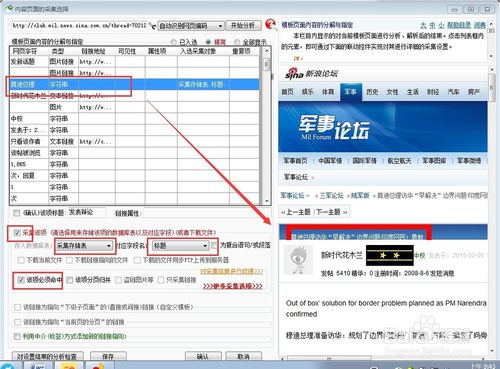Enable the 下载链接指向的文件 checkbox
Screen dimensions: 500x369
(x=69, y=260)
